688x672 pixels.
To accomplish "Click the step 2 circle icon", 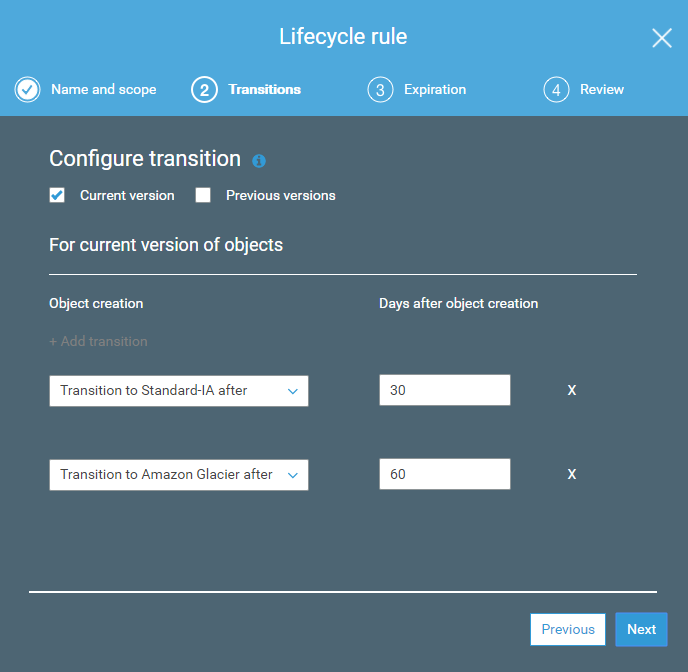I will (204, 90).
